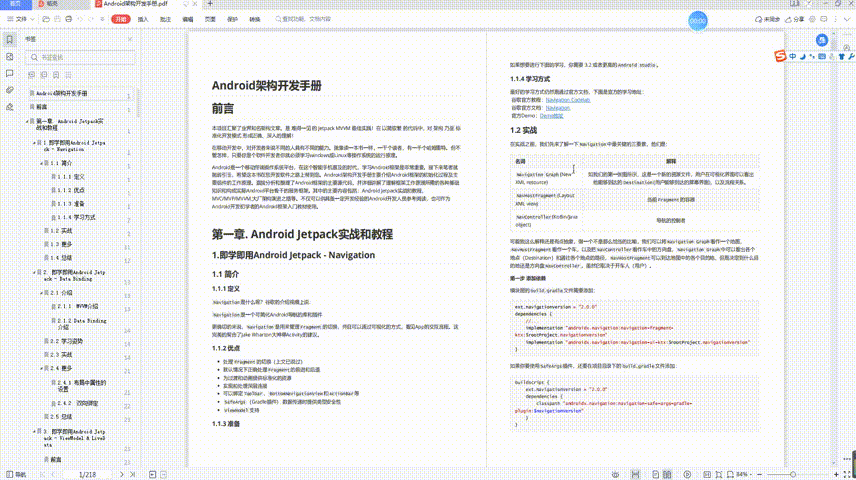Toggle eye-care mode icon in status bar

615,475
